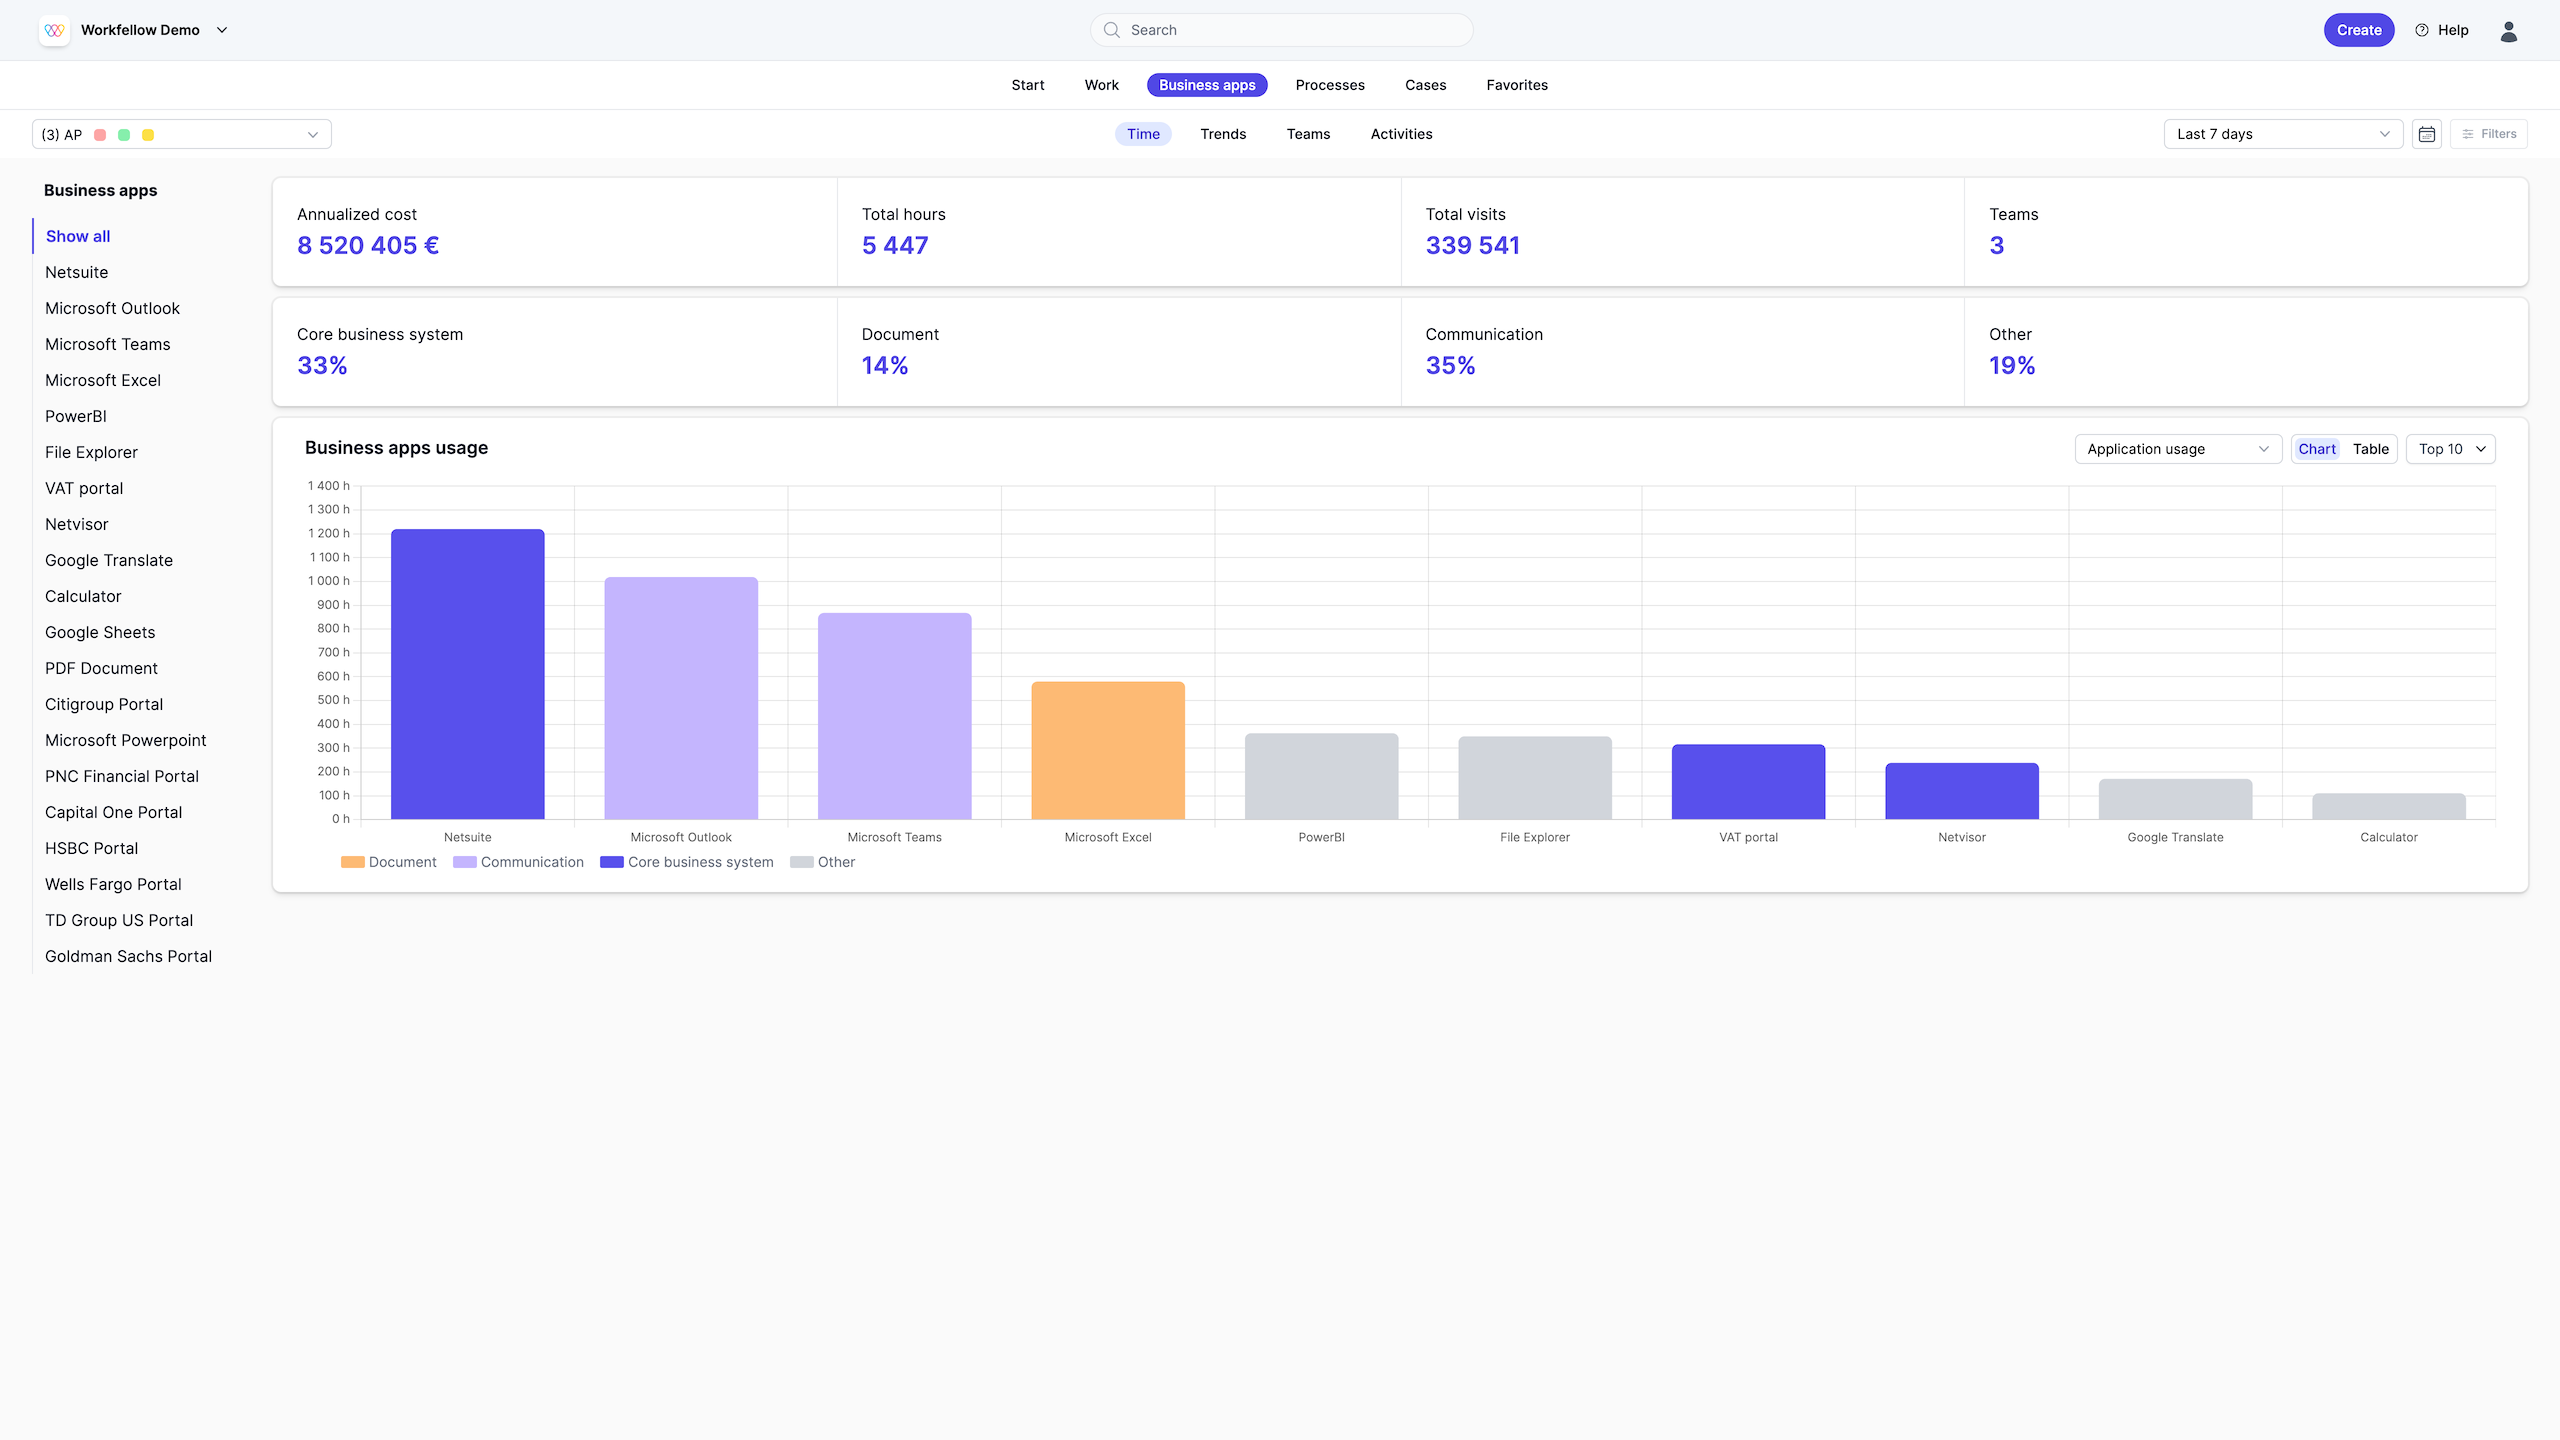Toggle Core business system legend item
Image resolution: width=2560 pixels, height=1440 pixels.
click(x=687, y=862)
